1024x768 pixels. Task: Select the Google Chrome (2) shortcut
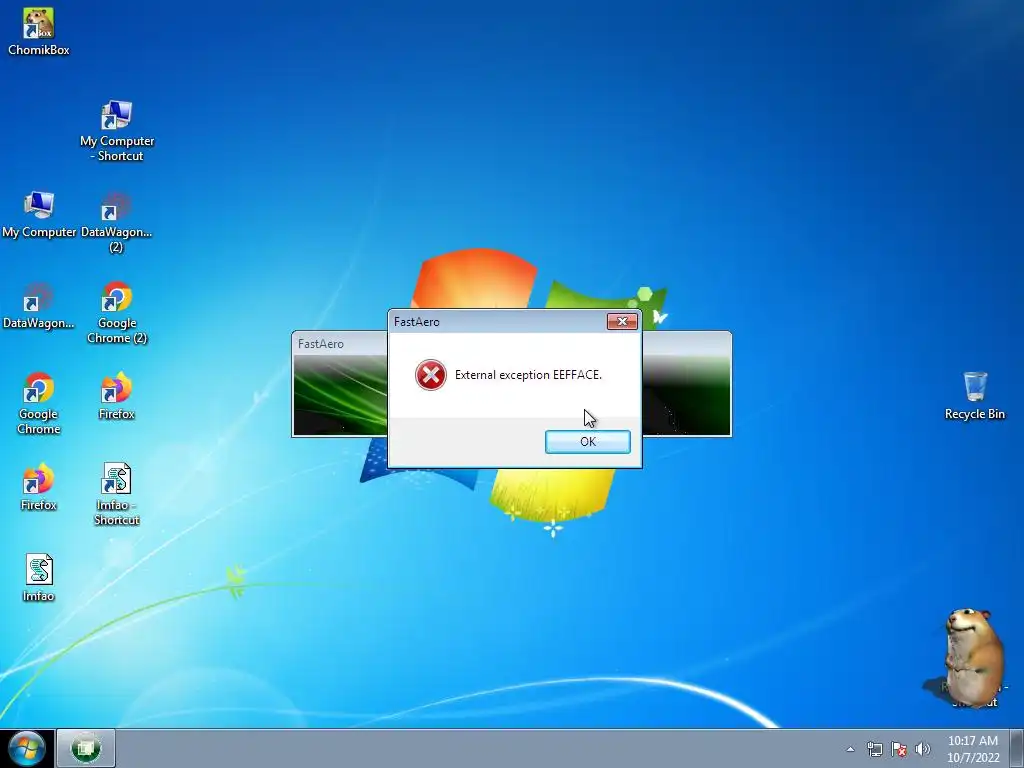pyautogui.click(x=117, y=312)
